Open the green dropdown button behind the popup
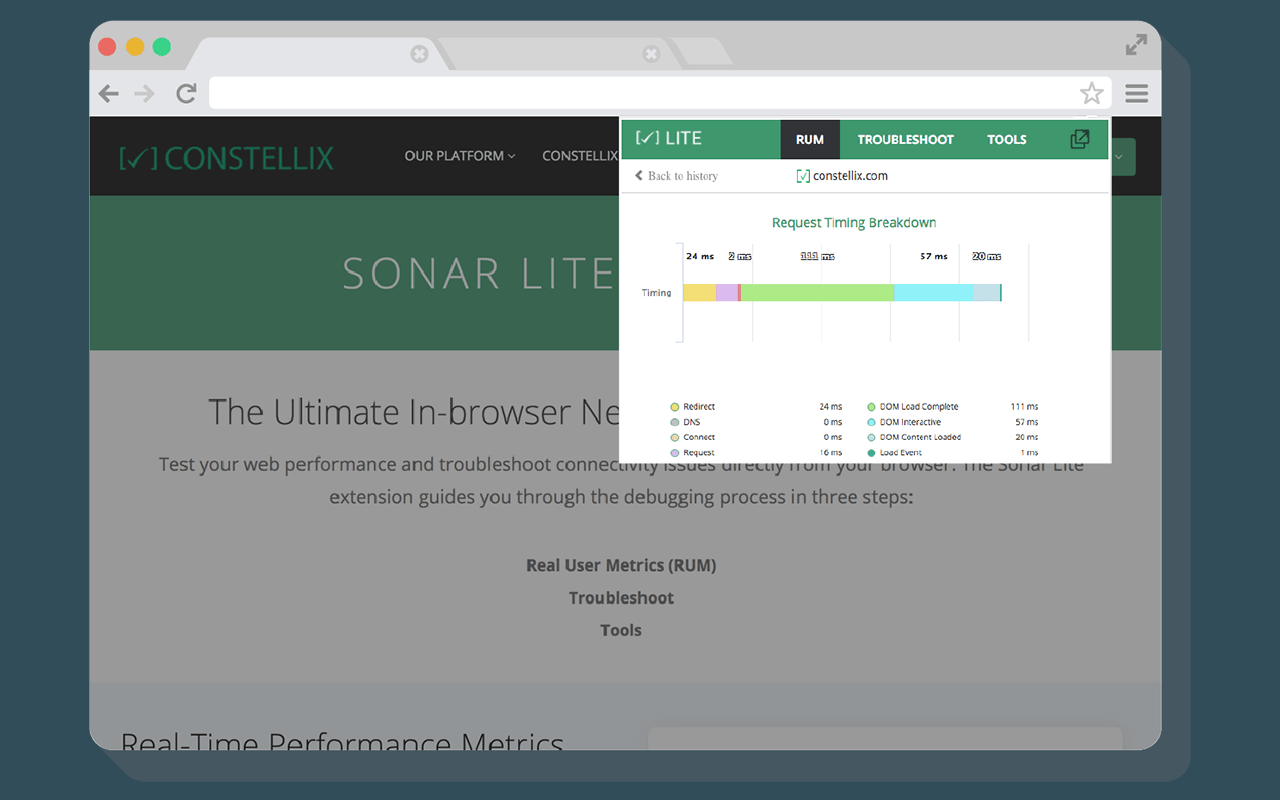Image resolution: width=1280 pixels, height=800 pixels. [x=1121, y=157]
